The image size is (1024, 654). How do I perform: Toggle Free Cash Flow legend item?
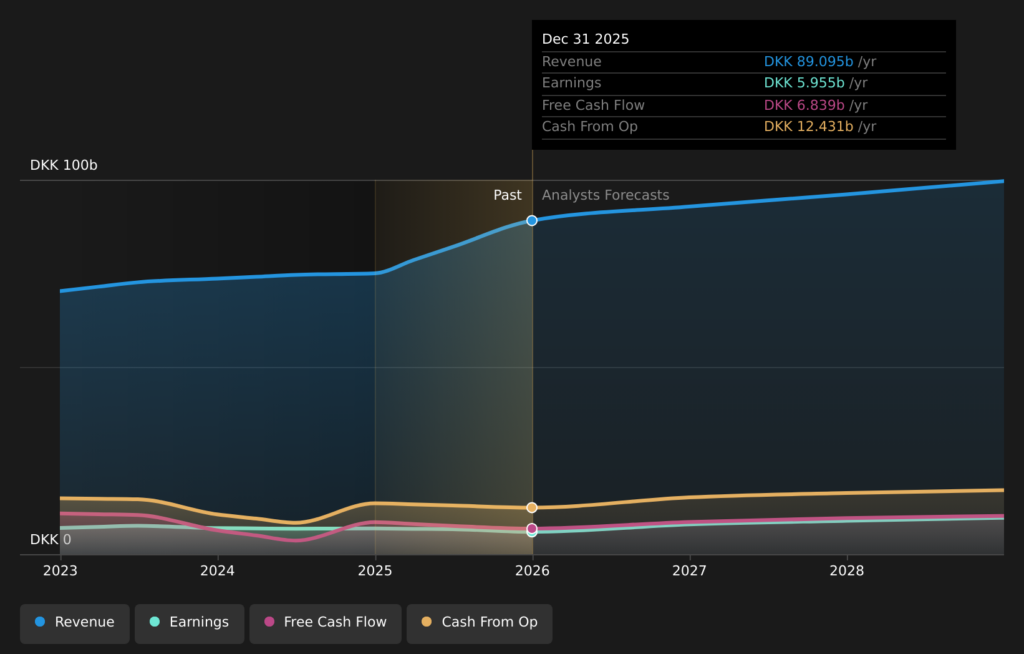tap(325, 622)
